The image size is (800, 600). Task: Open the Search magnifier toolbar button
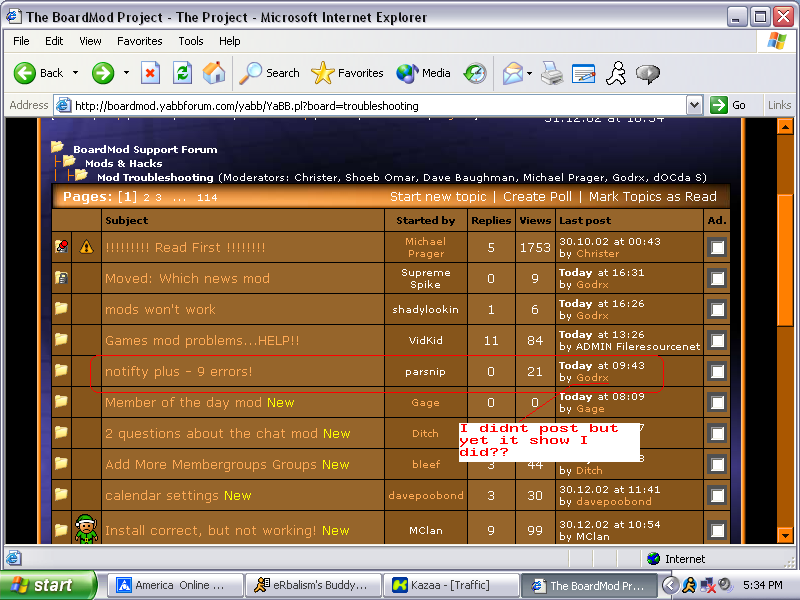(269, 73)
